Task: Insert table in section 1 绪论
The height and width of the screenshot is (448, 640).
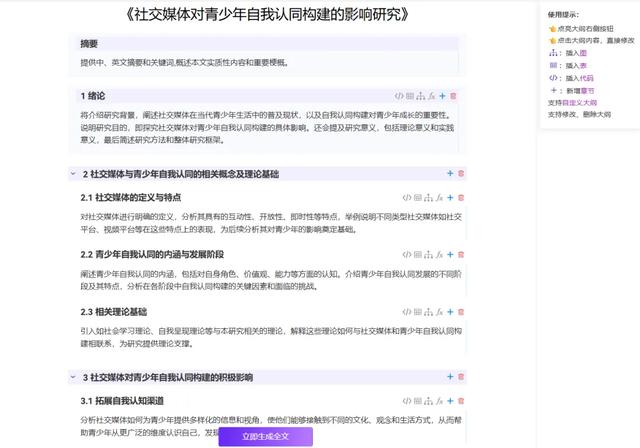Action: [x=410, y=96]
